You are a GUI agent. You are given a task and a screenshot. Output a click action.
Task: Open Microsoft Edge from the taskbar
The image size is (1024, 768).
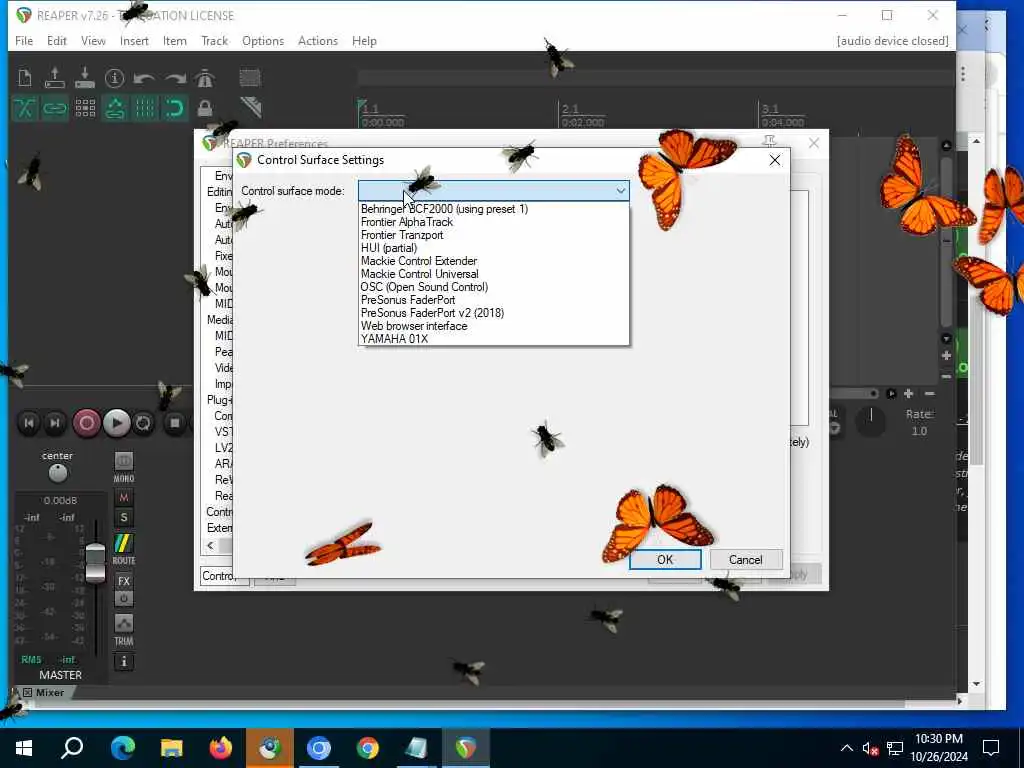[x=123, y=748]
